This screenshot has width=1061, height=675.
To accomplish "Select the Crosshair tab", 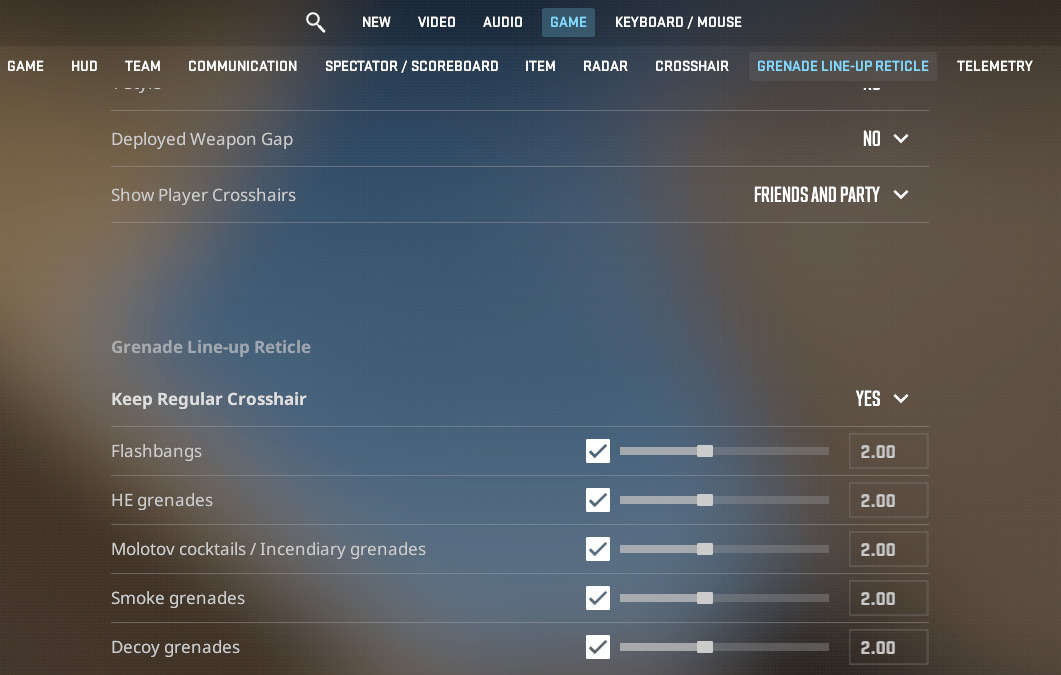I will pyautogui.click(x=692, y=66).
